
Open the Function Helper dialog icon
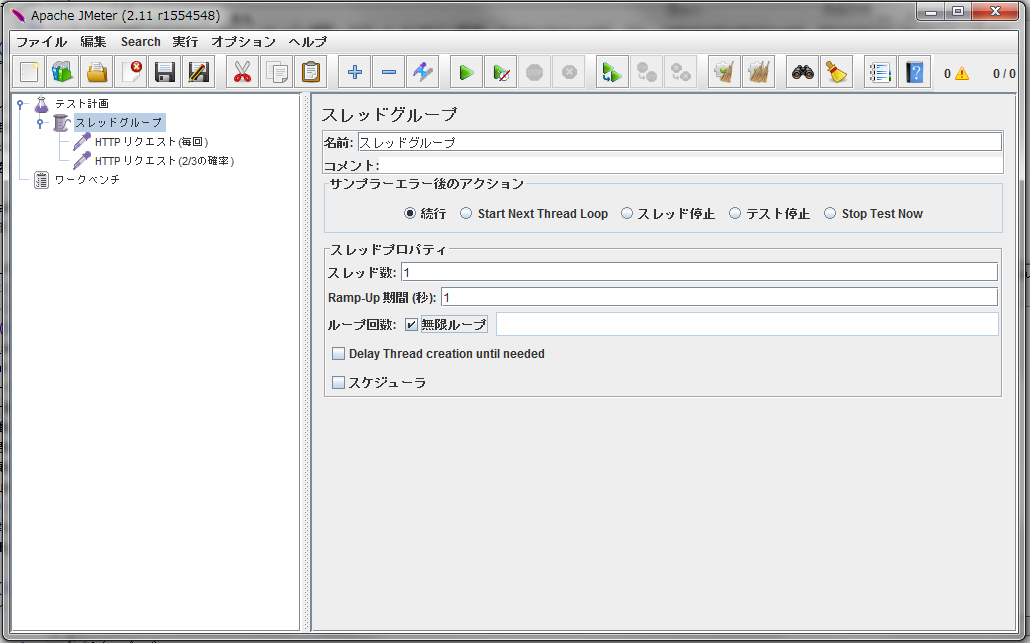tap(880, 72)
